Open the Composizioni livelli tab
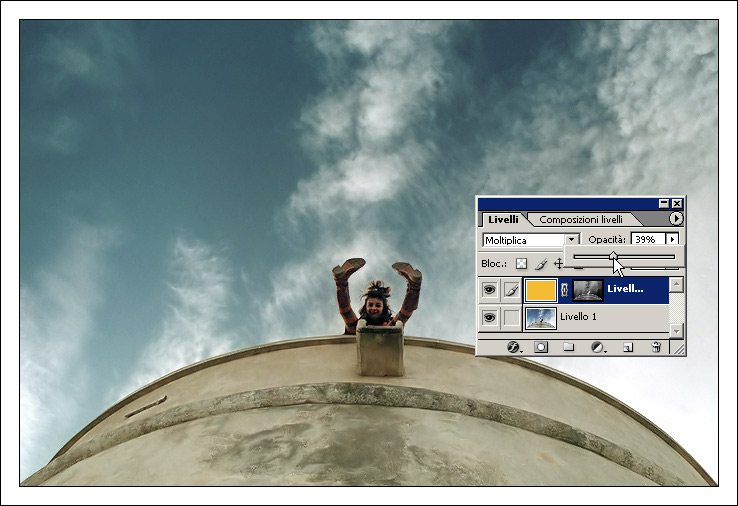Screen dimensions: 738x506 click(581, 219)
